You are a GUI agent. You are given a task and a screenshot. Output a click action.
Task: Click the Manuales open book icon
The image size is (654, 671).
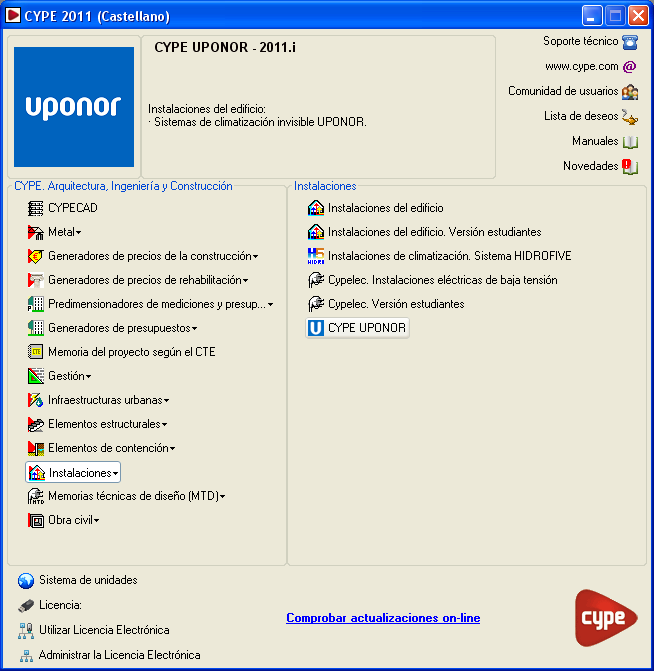(630, 142)
